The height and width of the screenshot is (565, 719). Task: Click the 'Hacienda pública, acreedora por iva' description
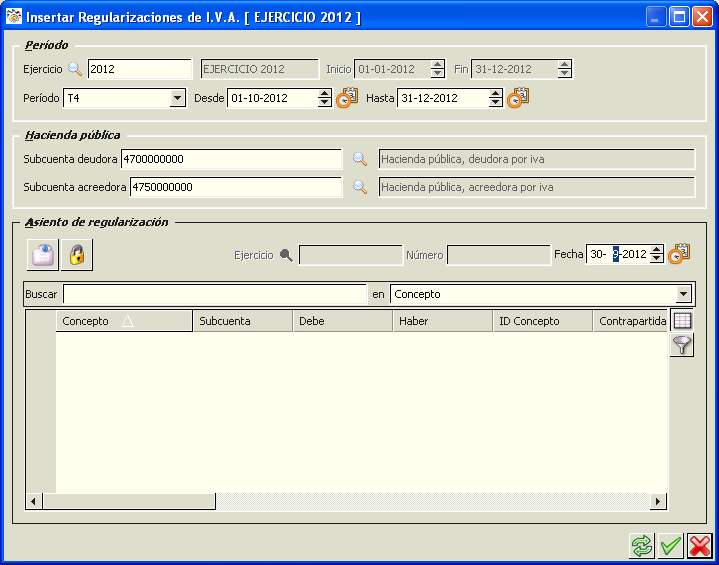coord(537,187)
